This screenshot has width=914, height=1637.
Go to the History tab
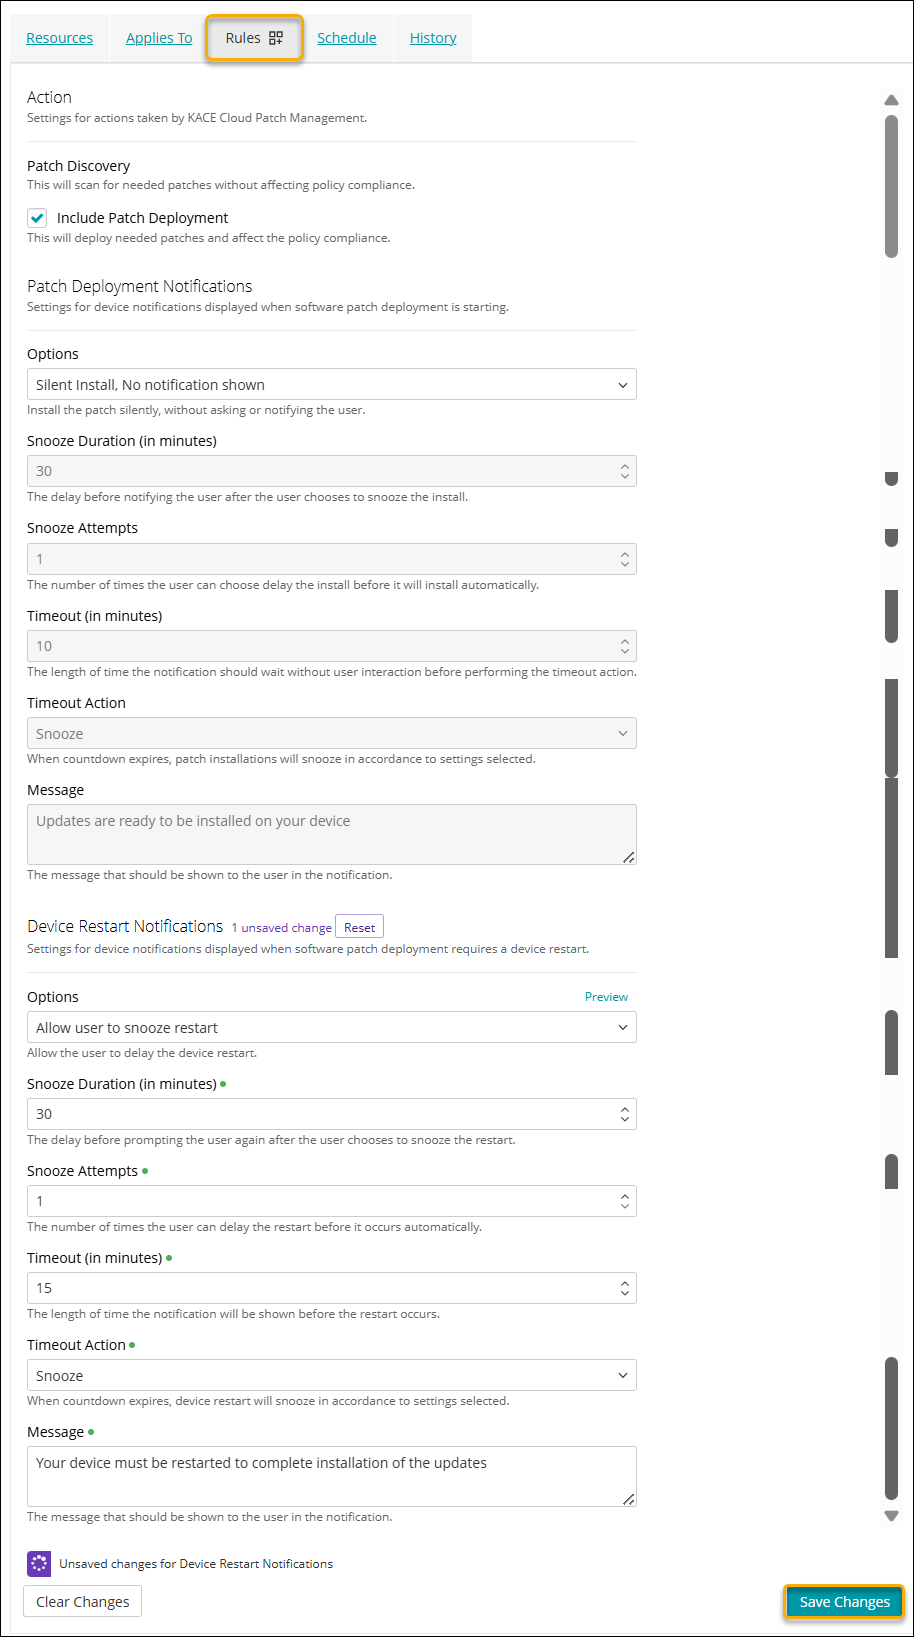[433, 38]
